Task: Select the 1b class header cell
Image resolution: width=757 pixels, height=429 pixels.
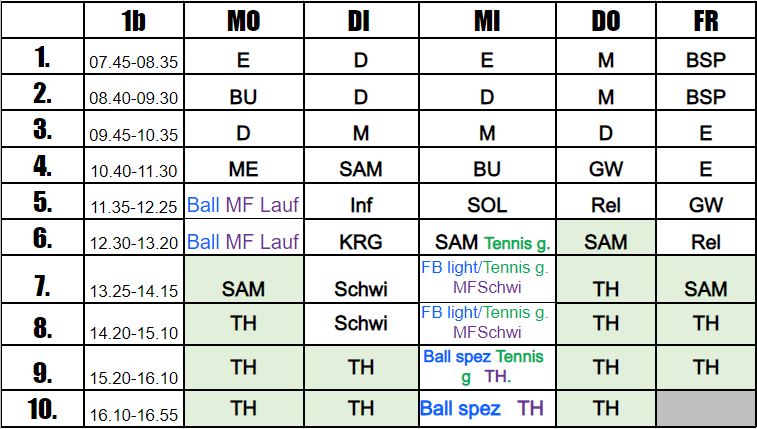Action: click(x=134, y=20)
